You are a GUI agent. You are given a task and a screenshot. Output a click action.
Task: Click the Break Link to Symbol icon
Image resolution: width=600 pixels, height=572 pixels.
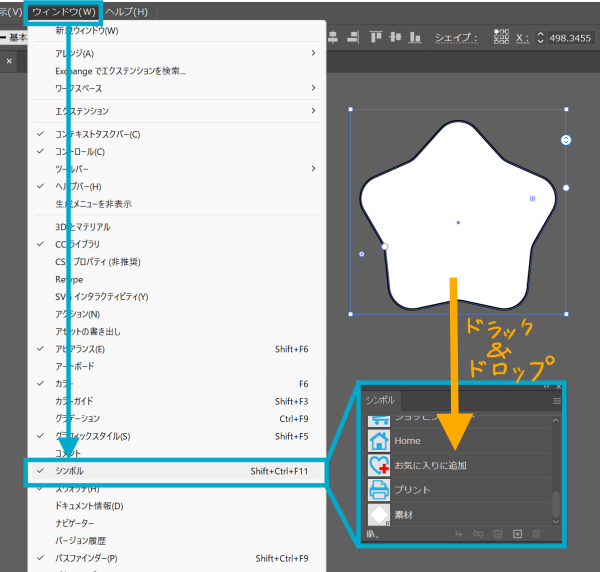(479, 534)
